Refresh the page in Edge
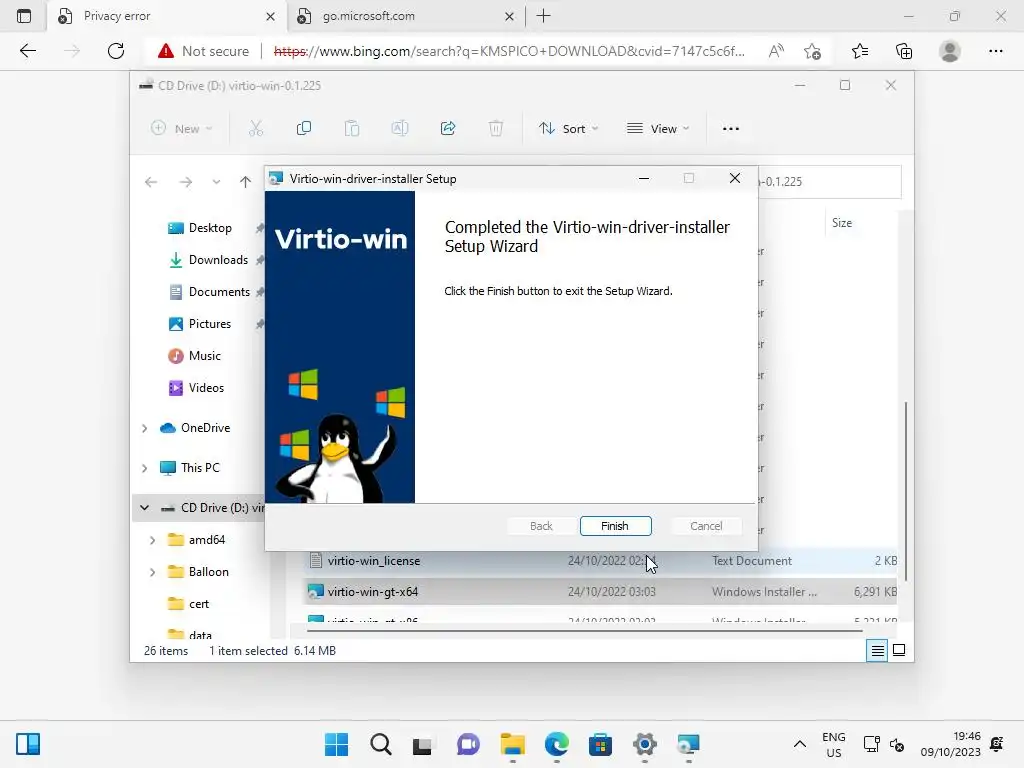Image resolution: width=1024 pixels, height=768 pixels. click(116, 51)
